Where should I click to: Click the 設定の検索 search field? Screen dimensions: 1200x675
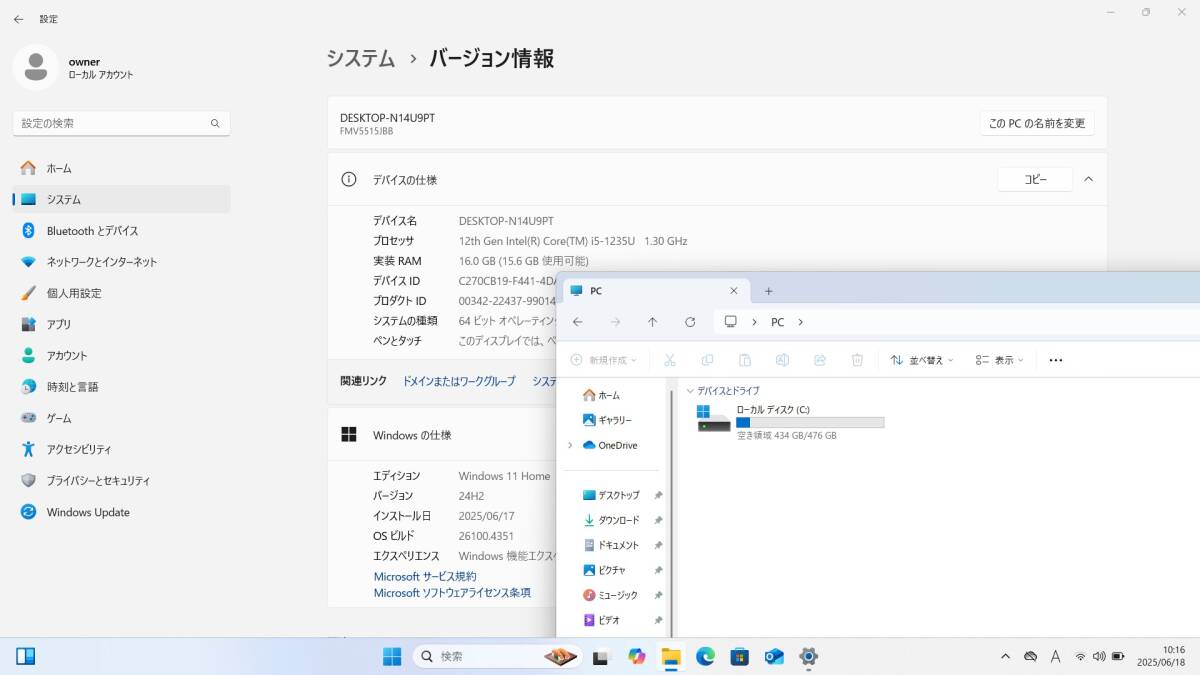120,122
